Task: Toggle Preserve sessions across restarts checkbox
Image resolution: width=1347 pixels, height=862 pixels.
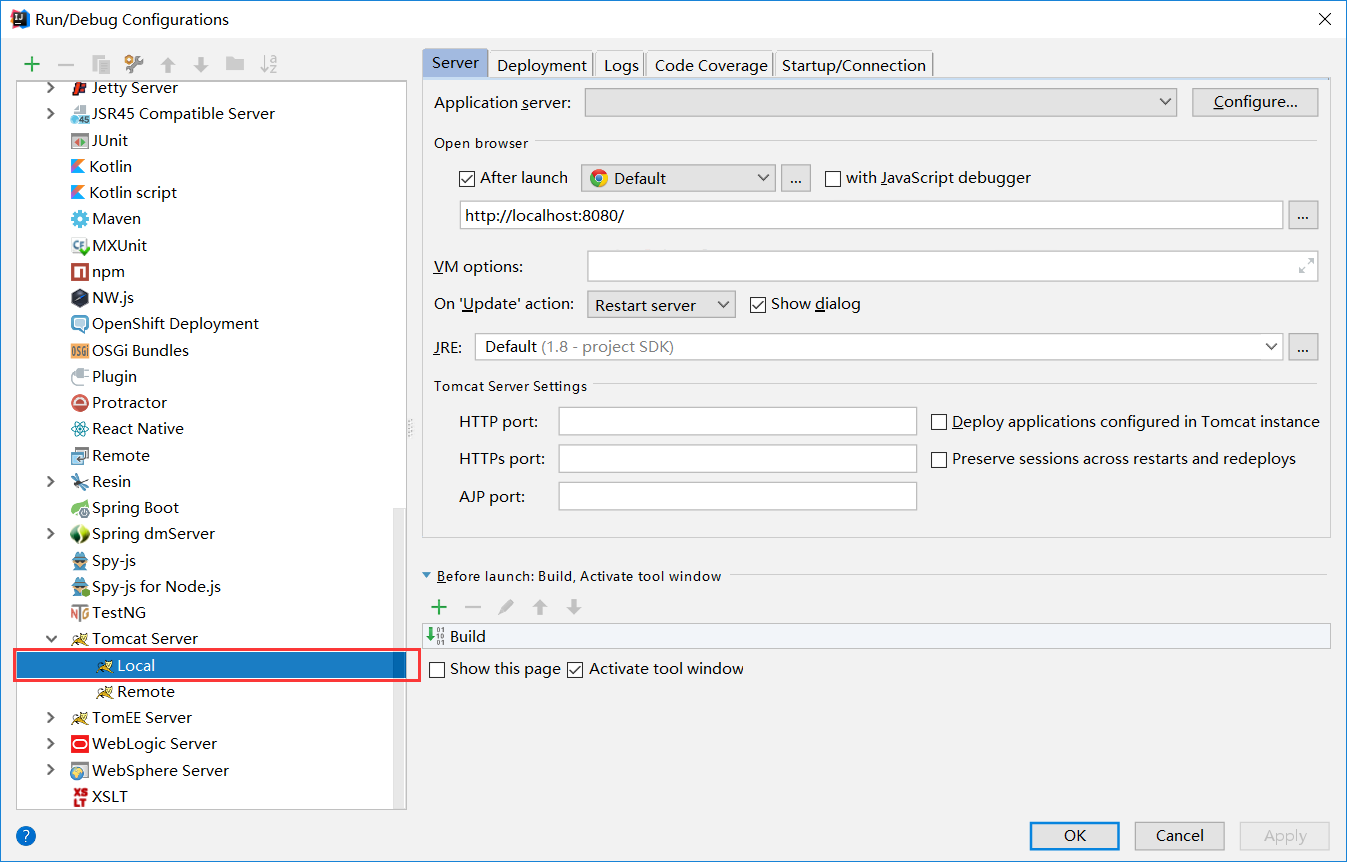Action: point(939,460)
